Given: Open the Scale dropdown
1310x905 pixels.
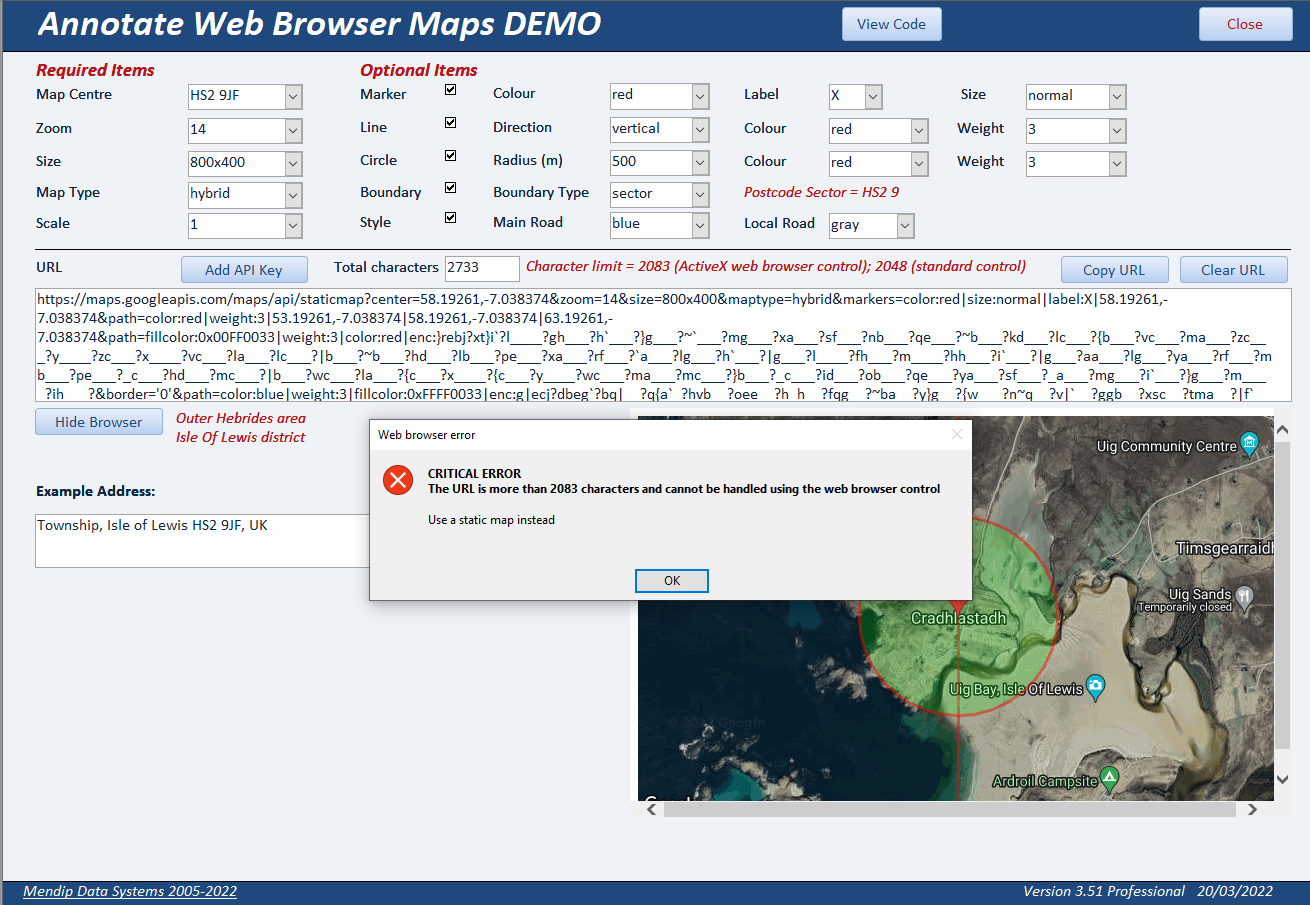Looking at the screenshot, I should point(293,226).
